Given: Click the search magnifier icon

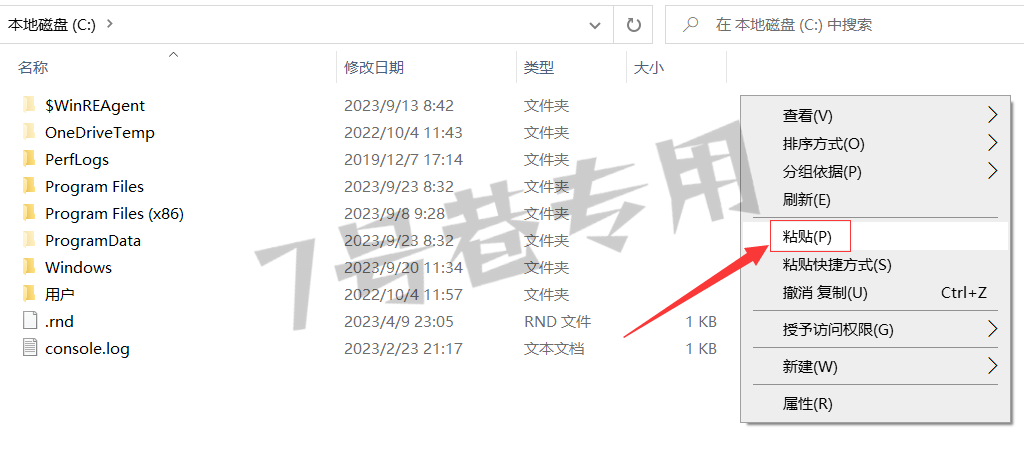Looking at the screenshot, I should (690, 25).
